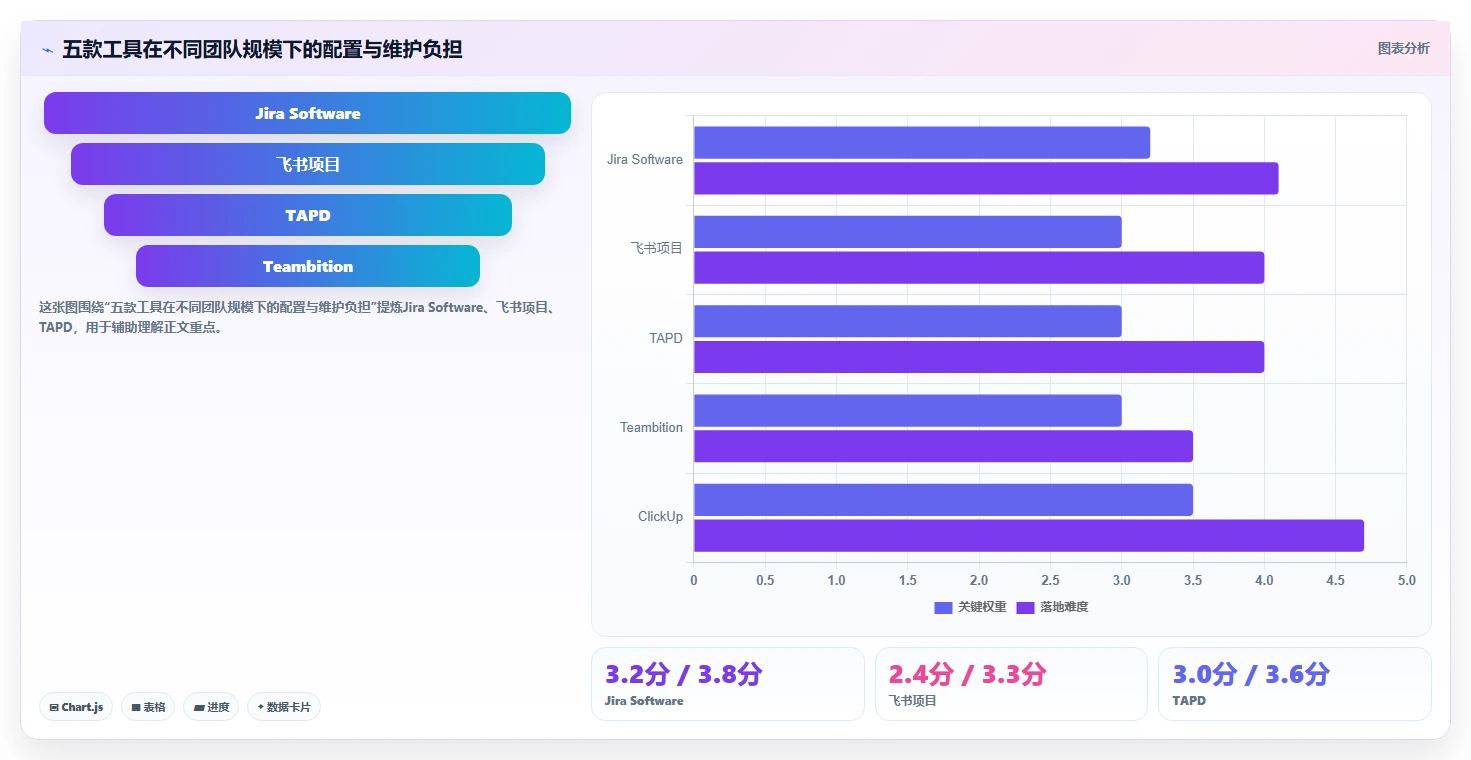
Task: Click the 2.5 tick on the x-axis
Action: (1050, 581)
